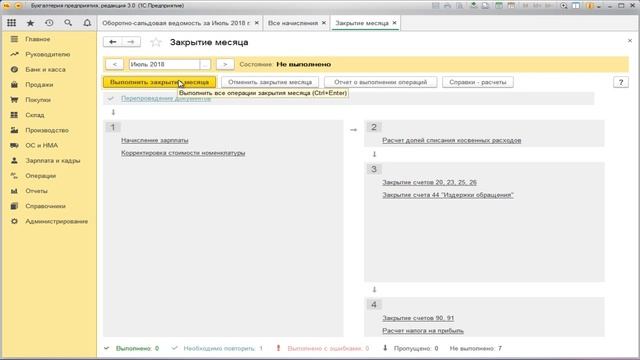The height and width of the screenshot is (360, 640).
Task: Open Закрытие счета 44 Издержки обращения link
Action: point(448,195)
